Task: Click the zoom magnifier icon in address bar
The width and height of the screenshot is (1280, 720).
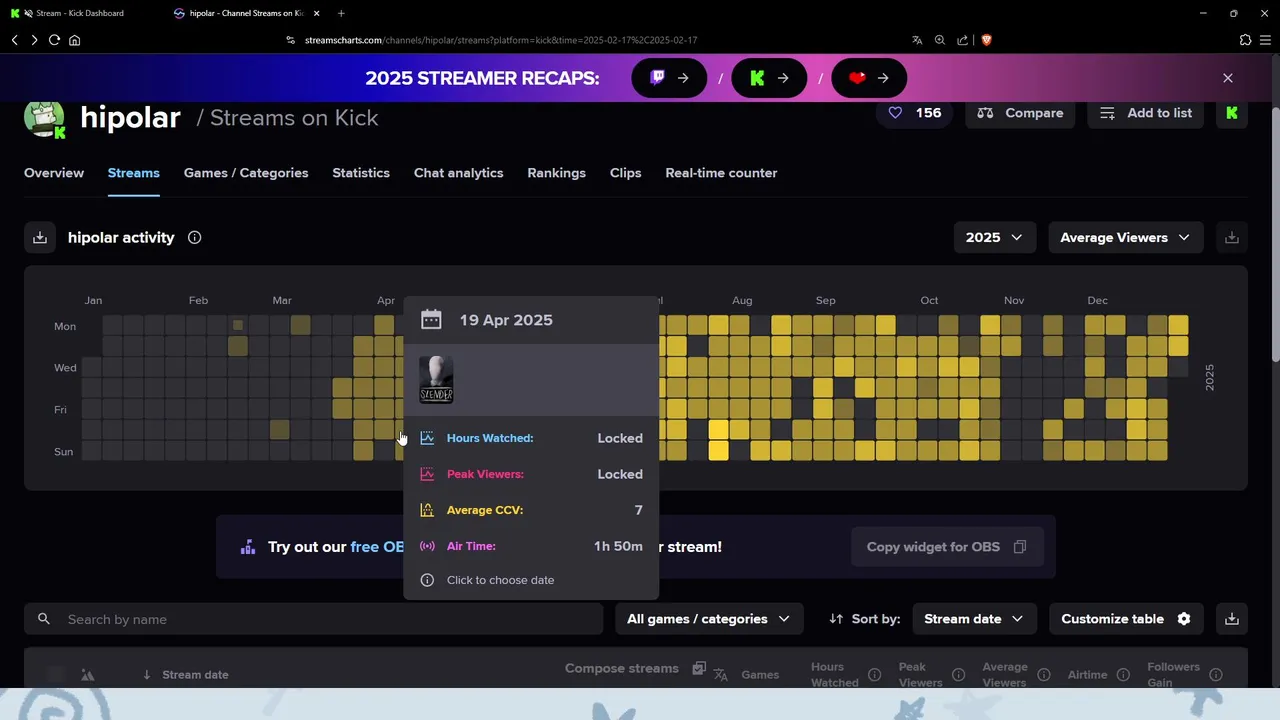Action: pyautogui.click(x=940, y=40)
